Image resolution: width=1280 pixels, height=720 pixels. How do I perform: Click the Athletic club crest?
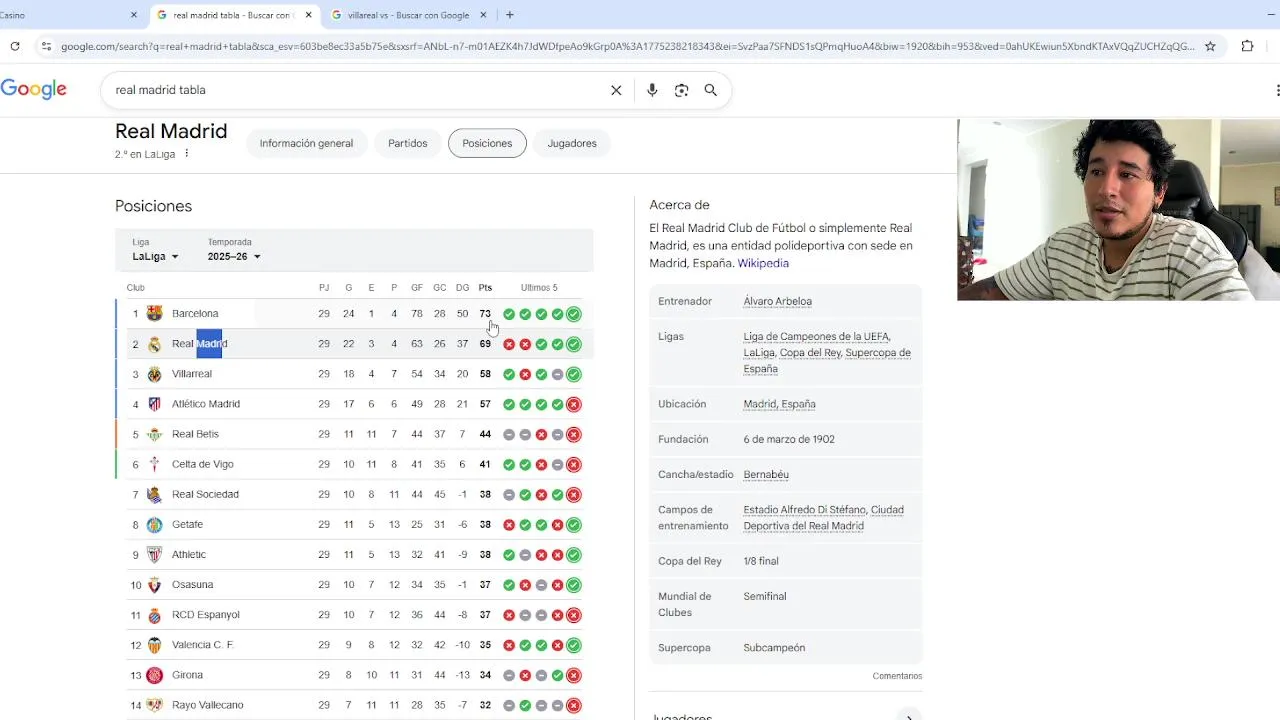pyautogui.click(x=154, y=554)
